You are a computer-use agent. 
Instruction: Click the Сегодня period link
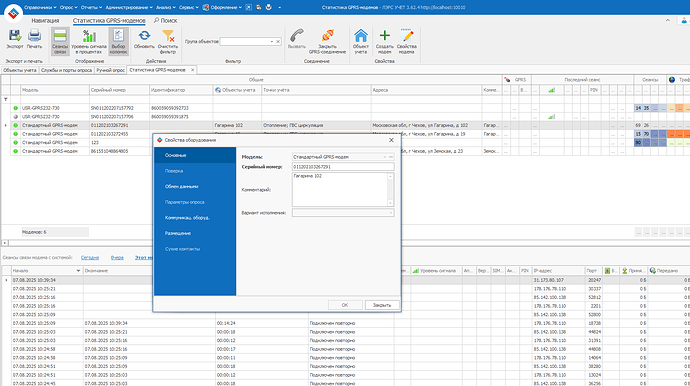click(x=90, y=257)
